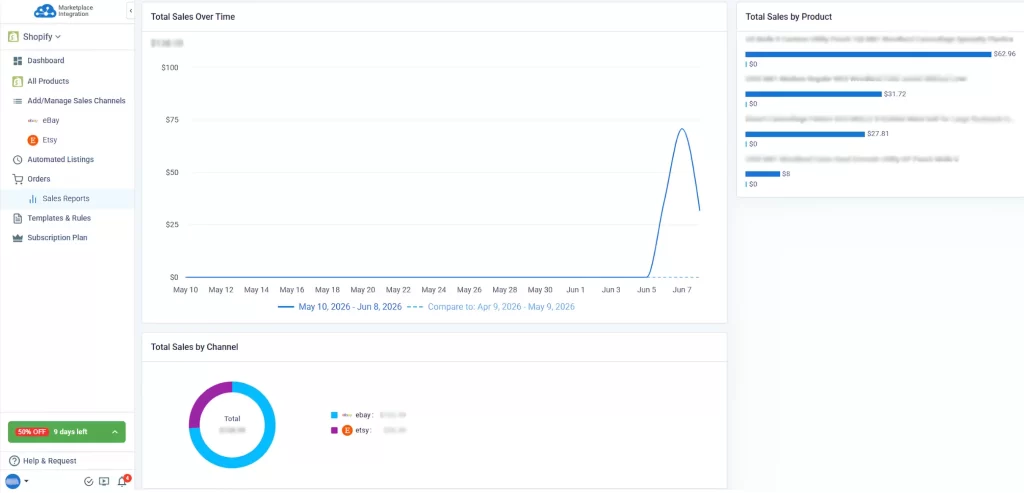The width and height of the screenshot is (1024, 493).
Task: Click the document icon for Templates & Rules
Action: [x=18, y=218]
